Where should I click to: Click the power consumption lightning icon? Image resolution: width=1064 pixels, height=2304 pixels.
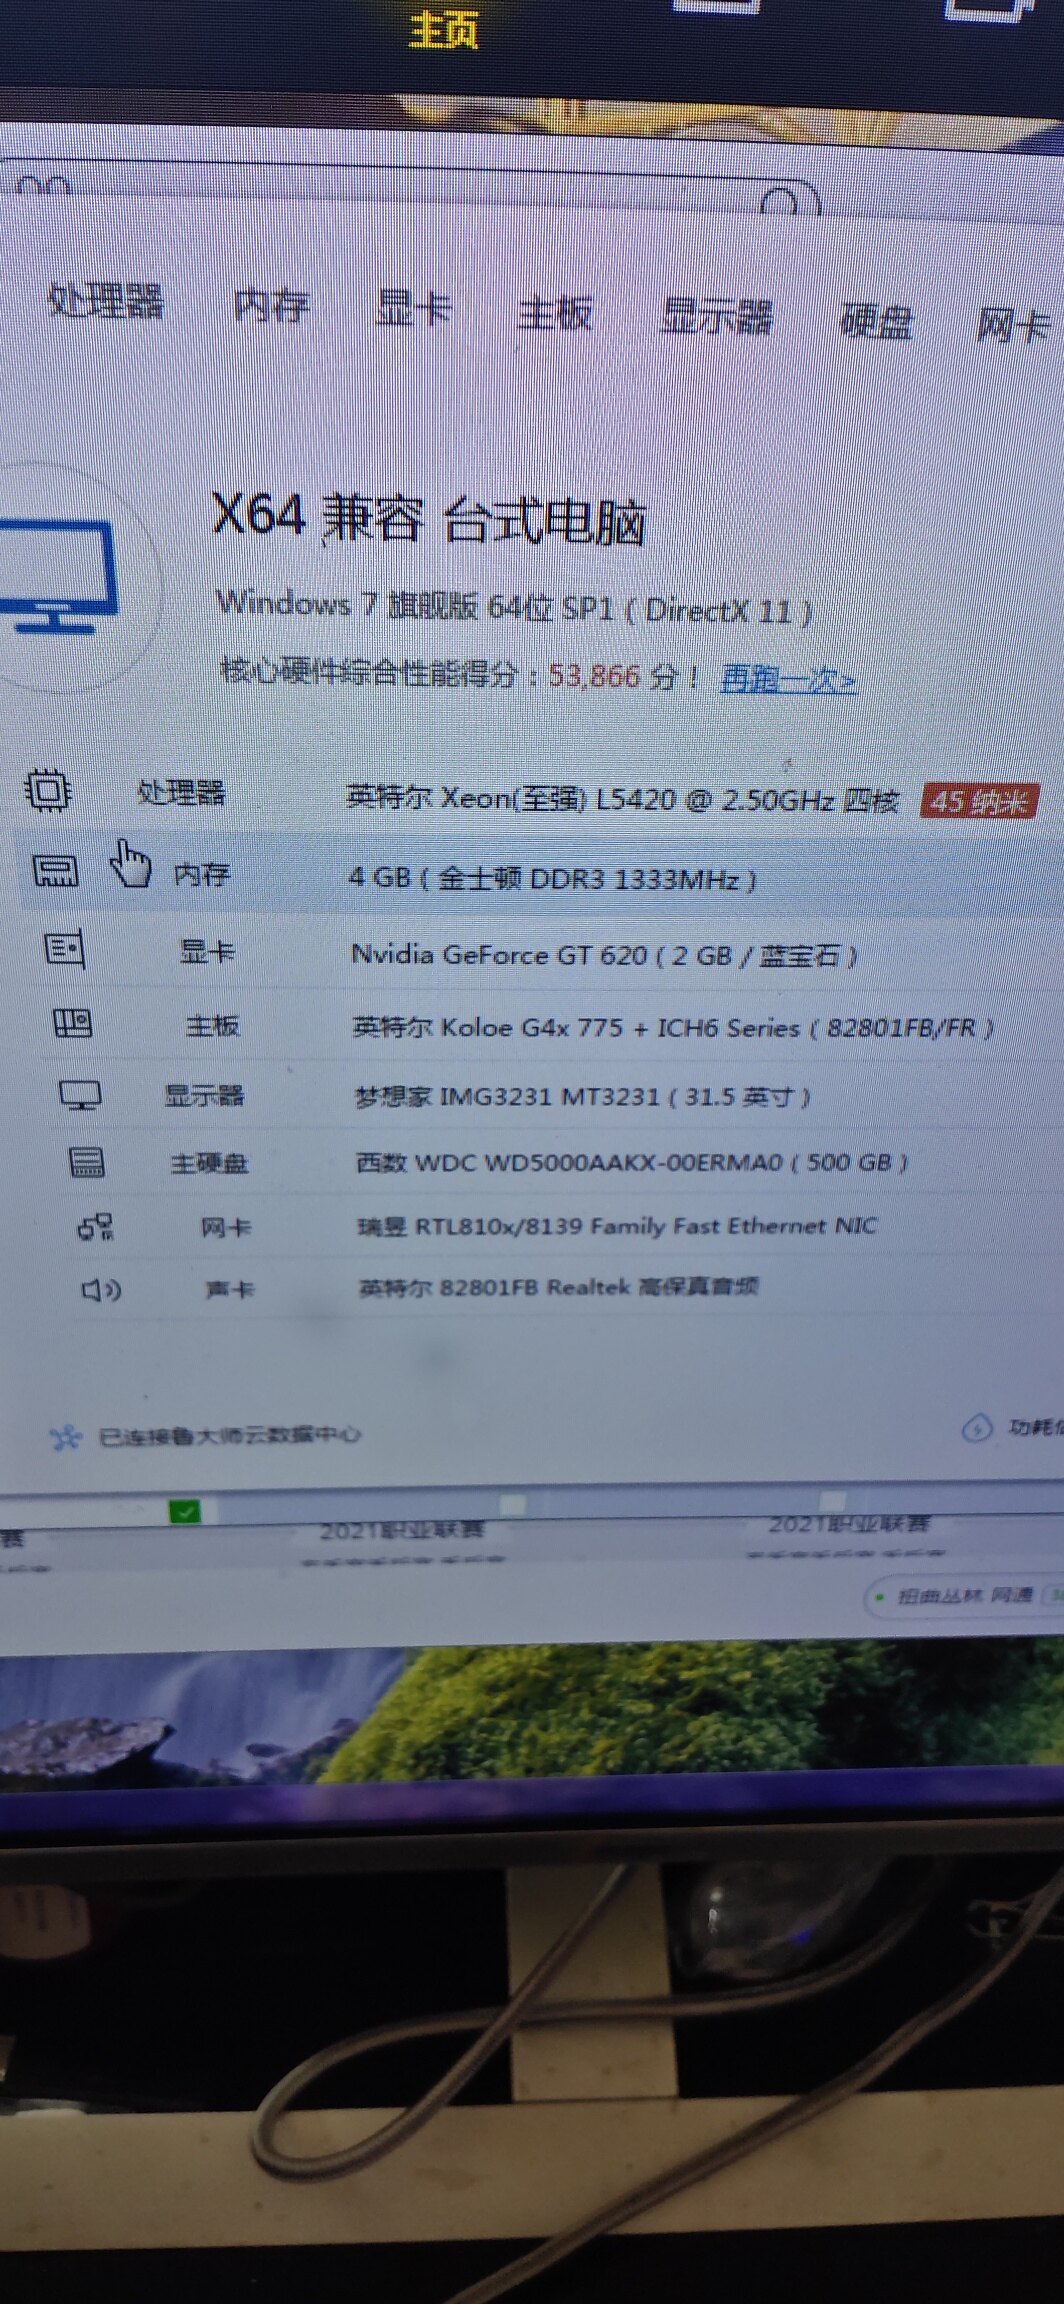(976, 1428)
